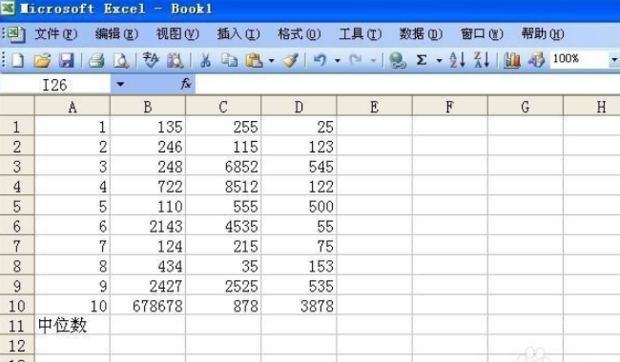
Task: Select column D header
Action: [299, 107]
